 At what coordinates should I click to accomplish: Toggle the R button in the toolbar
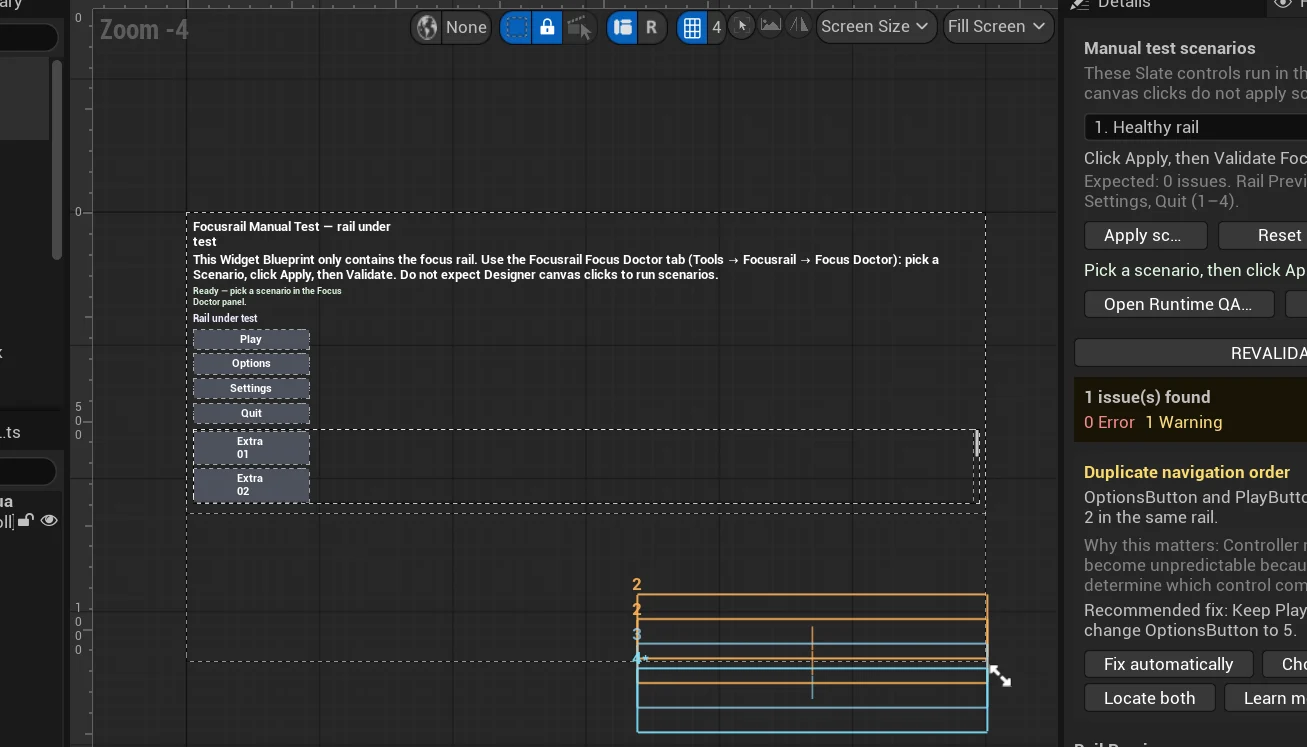652,27
